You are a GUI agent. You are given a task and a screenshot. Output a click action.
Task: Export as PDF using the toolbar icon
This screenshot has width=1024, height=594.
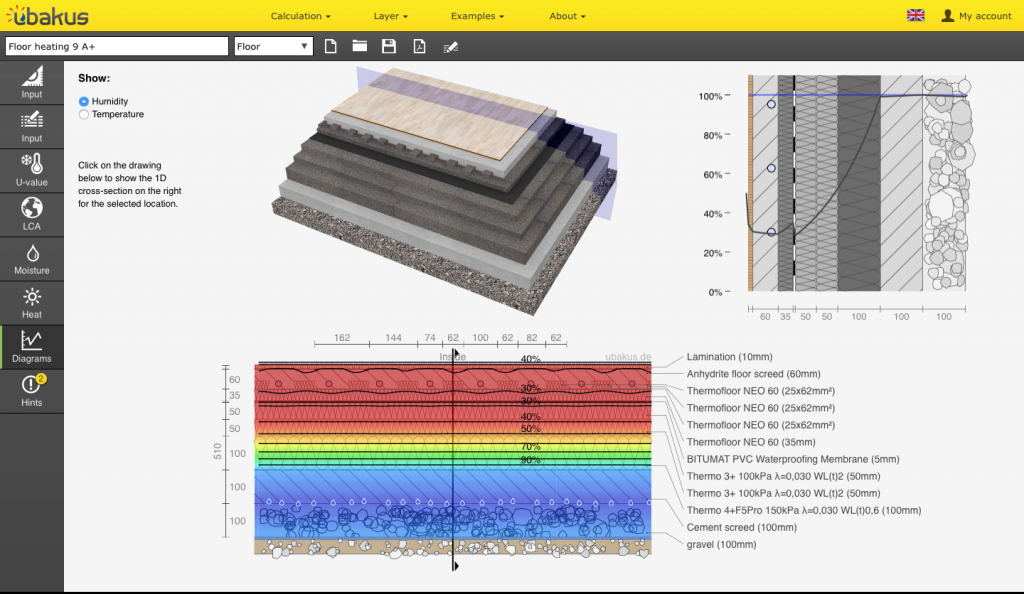point(420,47)
